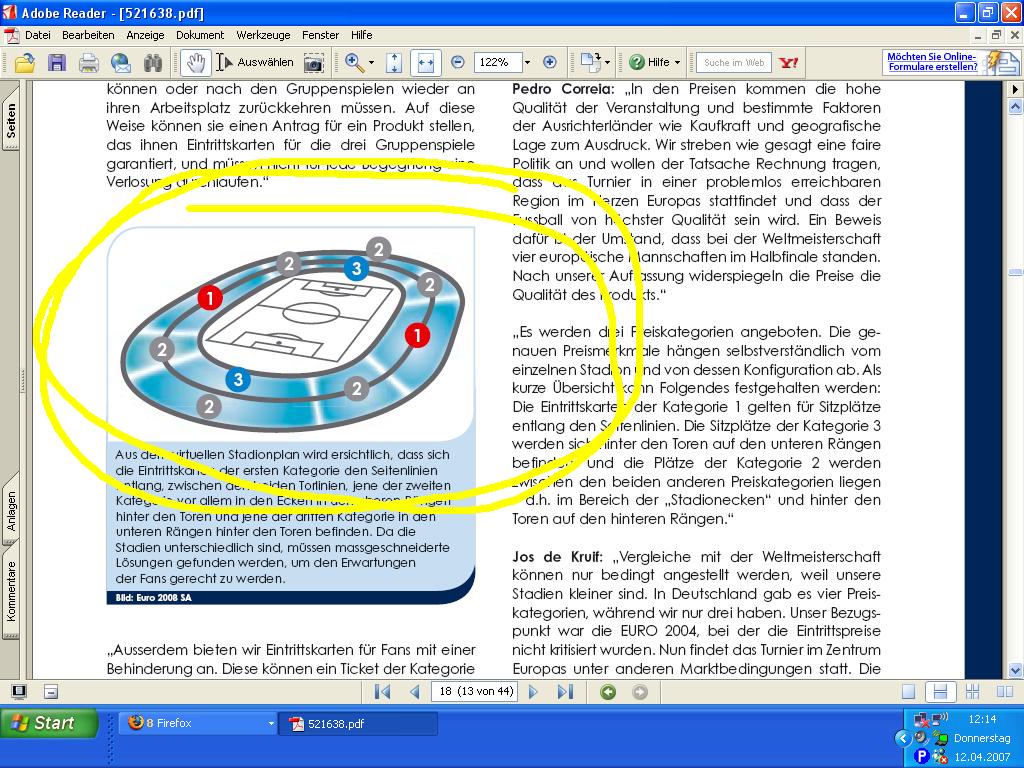
Task: Print the document using the printer icon
Action: [89, 63]
